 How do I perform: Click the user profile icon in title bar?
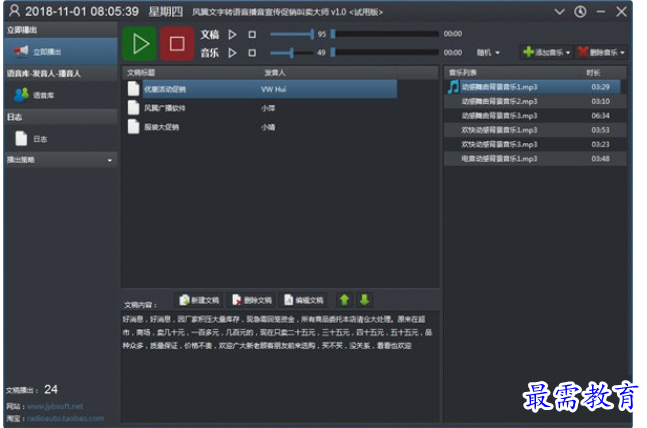[x=14, y=11]
